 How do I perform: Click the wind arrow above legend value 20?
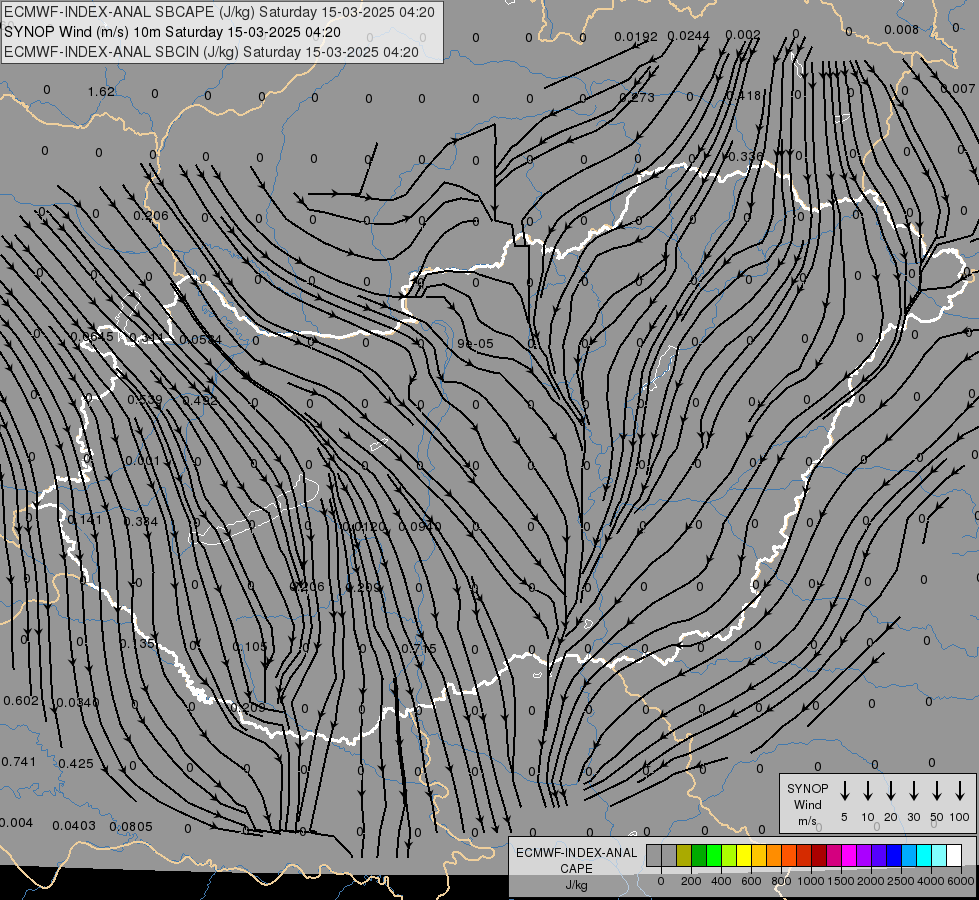[x=890, y=791]
